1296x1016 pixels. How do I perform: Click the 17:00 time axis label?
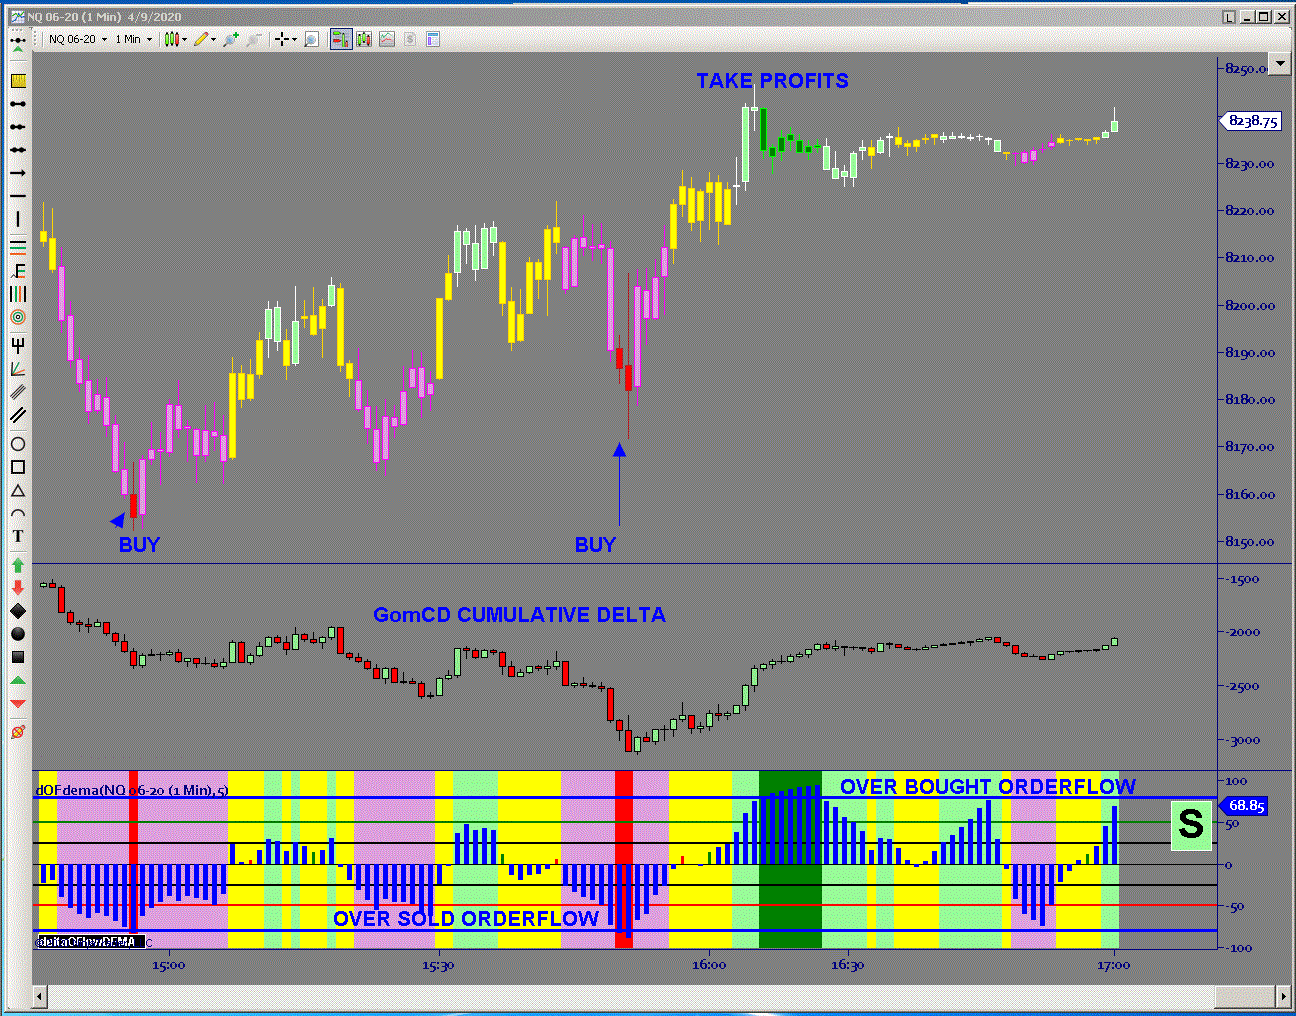click(x=1113, y=965)
